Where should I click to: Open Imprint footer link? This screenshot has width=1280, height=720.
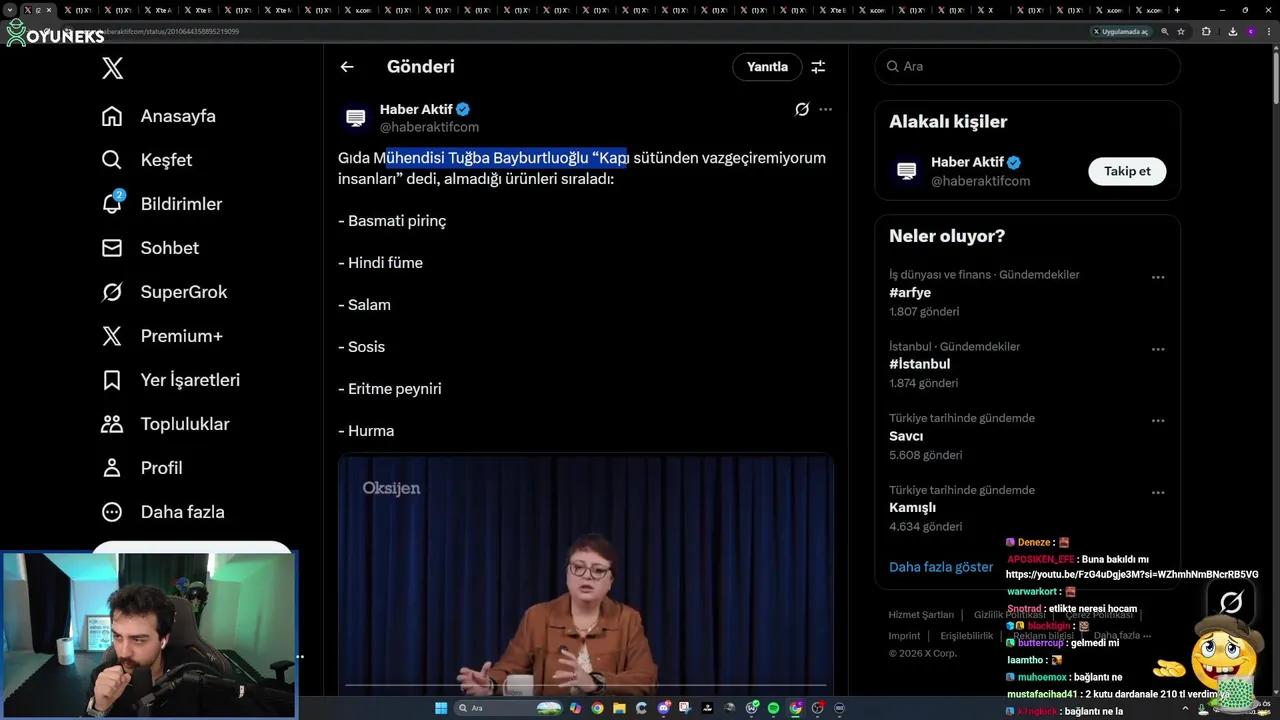point(904,636)
